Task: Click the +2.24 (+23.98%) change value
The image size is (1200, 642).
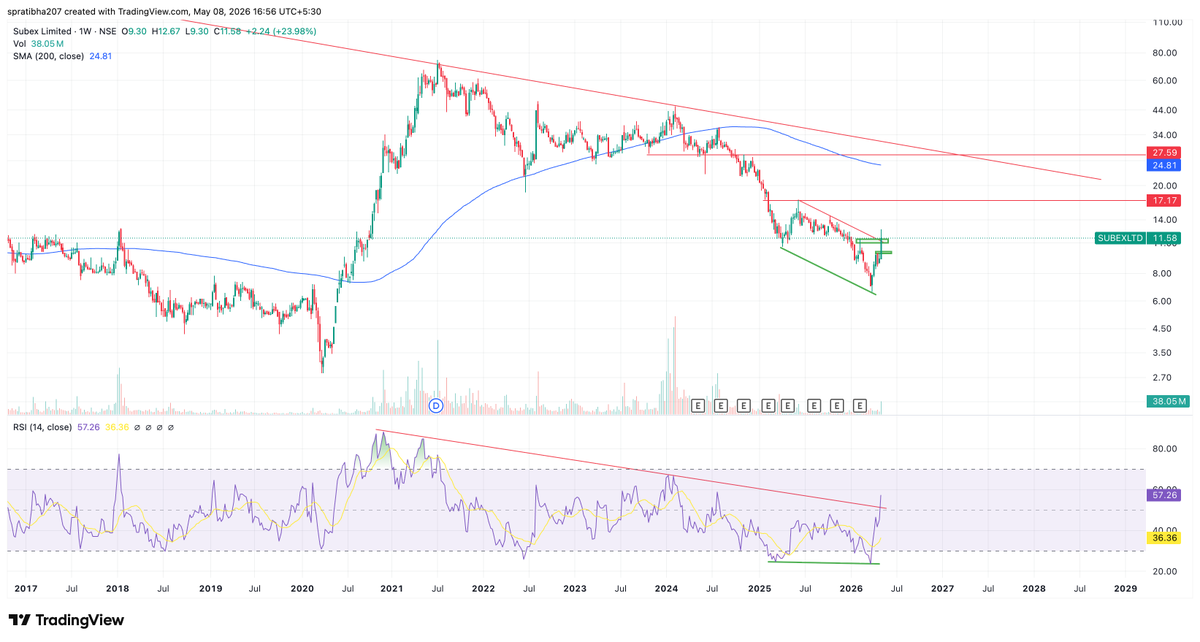Action: click(279, 32)
